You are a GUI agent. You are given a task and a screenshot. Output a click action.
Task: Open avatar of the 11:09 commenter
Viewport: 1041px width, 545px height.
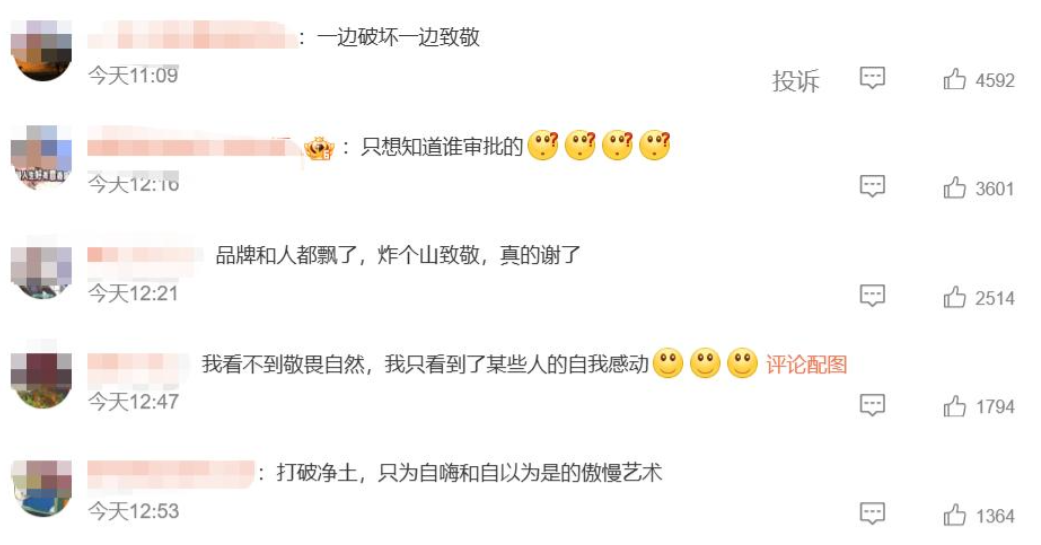tap(41, 50)
